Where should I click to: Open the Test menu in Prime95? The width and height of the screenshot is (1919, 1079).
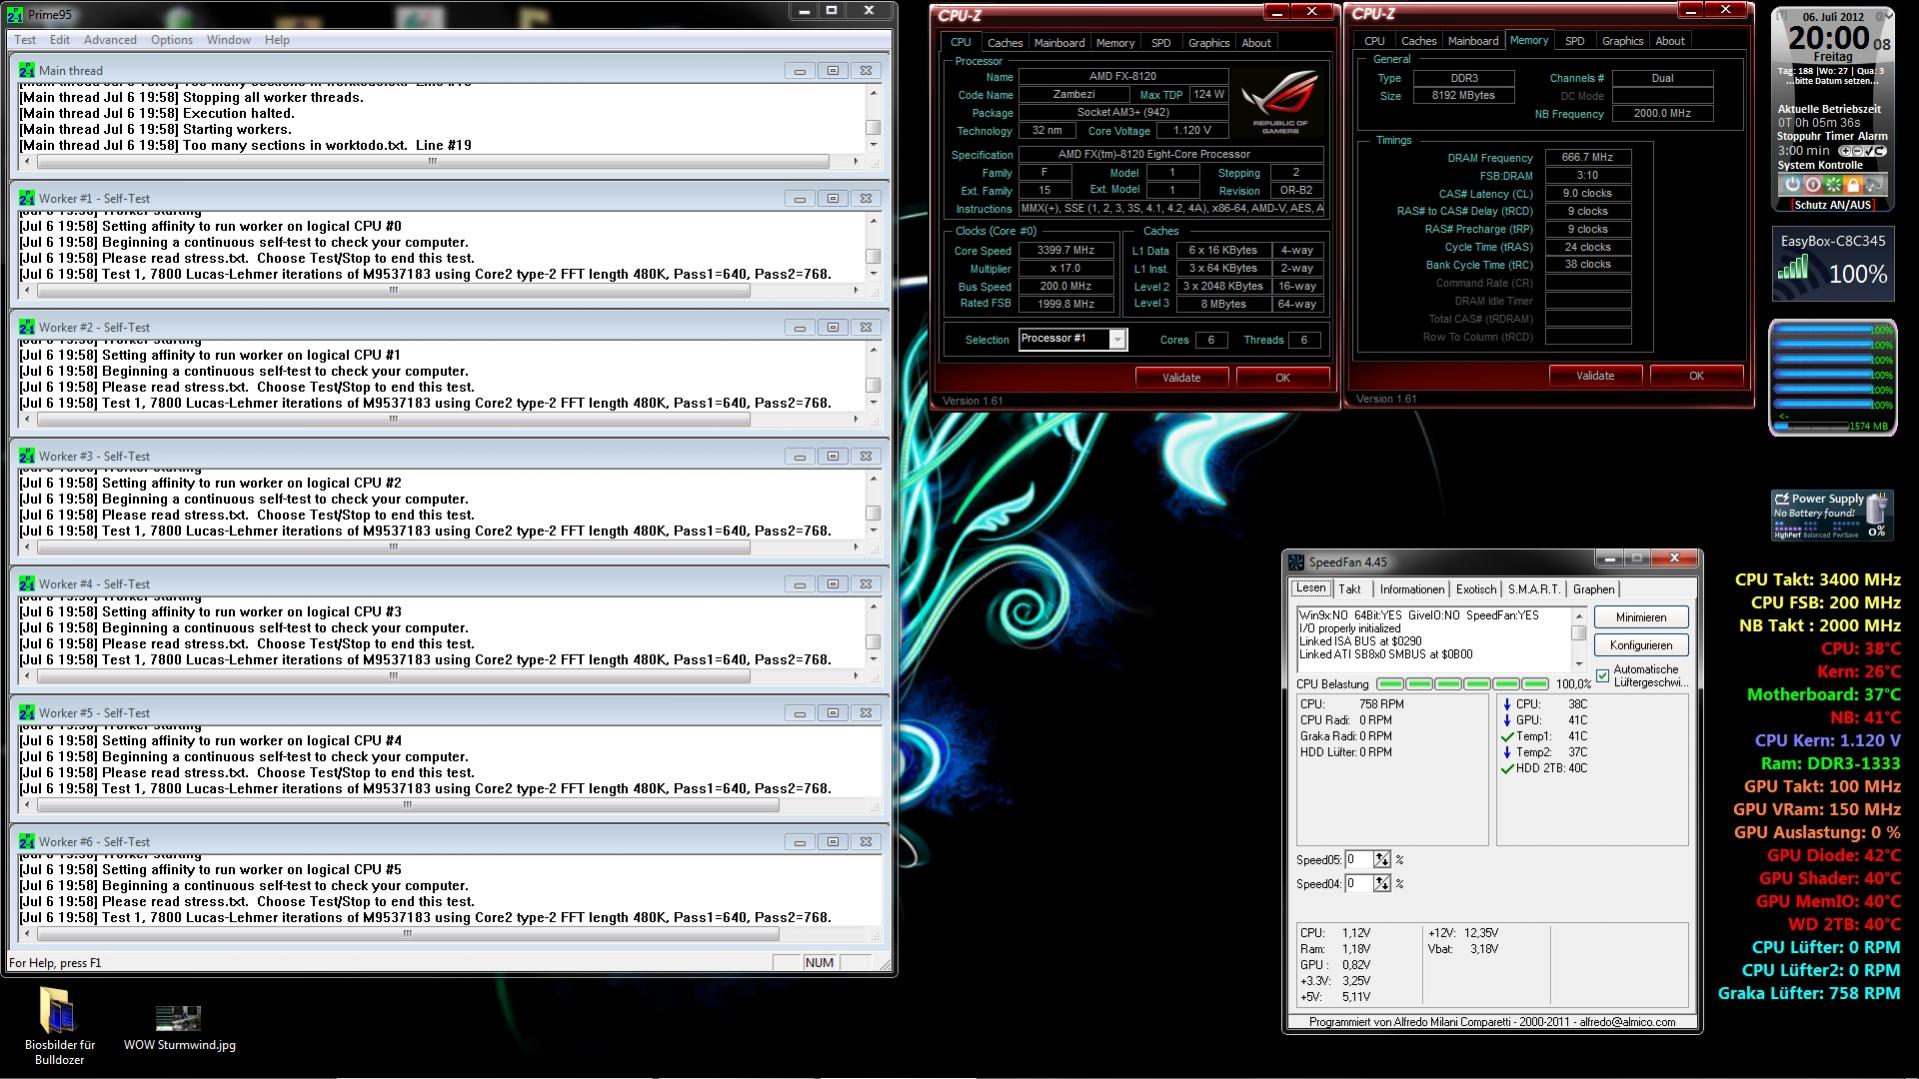click(25, 40)
